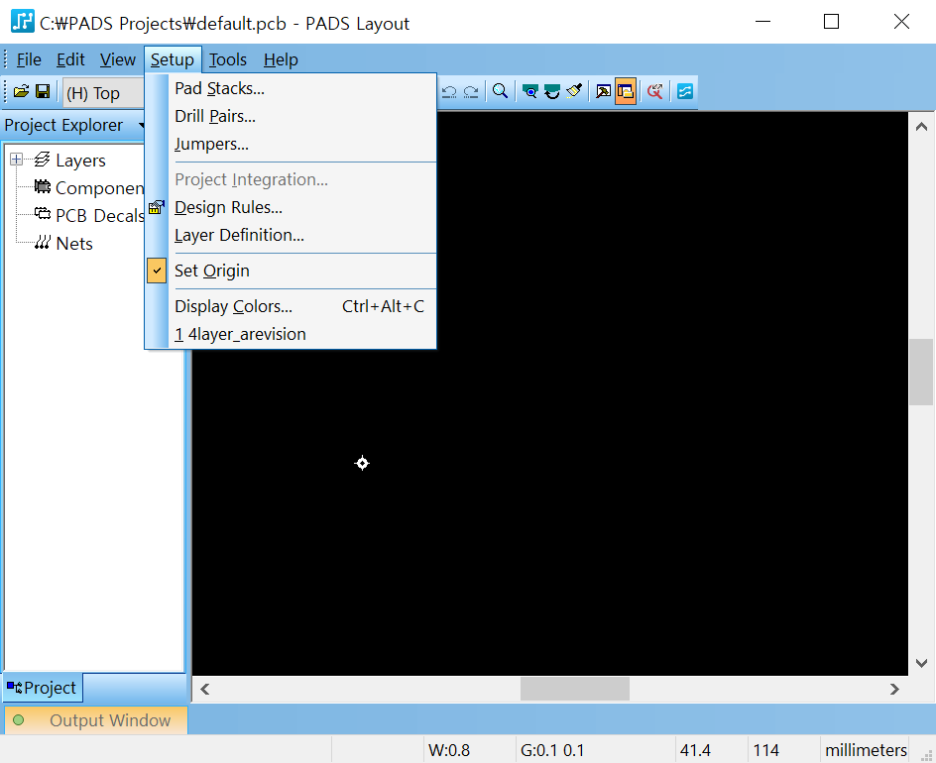Minimize the PADS Layout window
This screenshot has height=763, width=936.
click(x=763, y=21)
